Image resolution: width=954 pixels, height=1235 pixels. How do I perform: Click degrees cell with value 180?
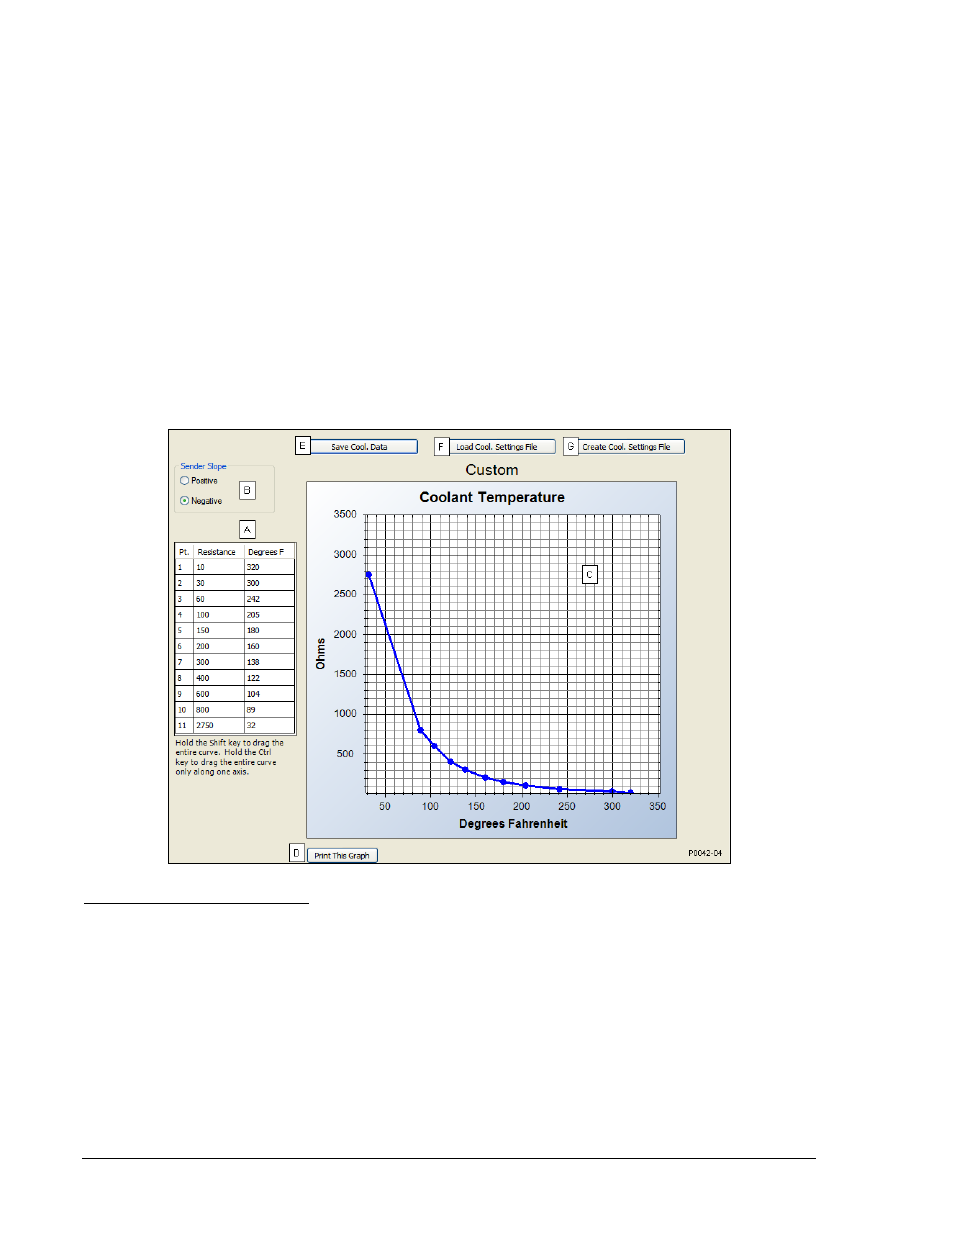(269, 631)
